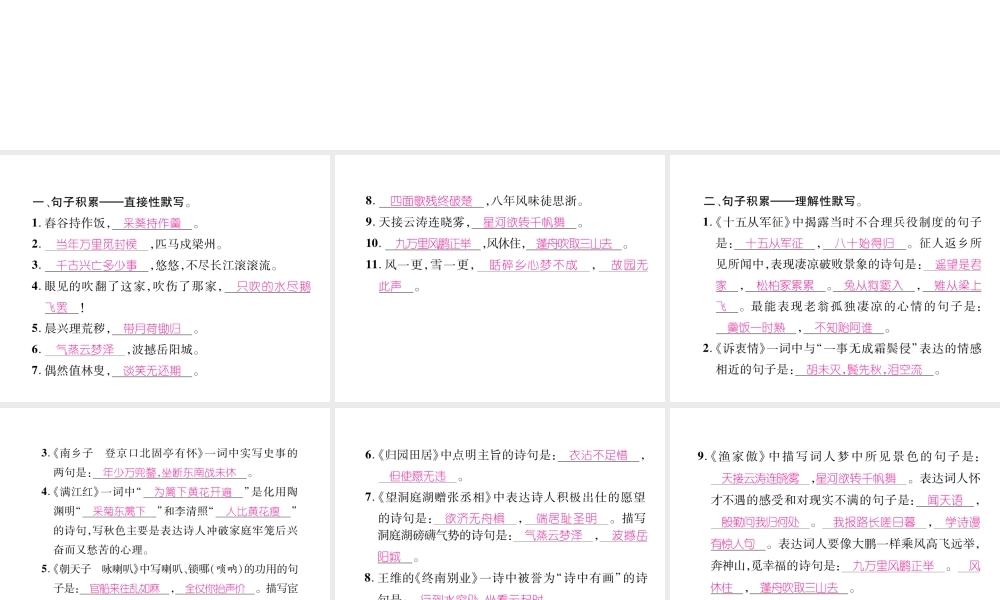
Task: Click the answer 官船来往乱如麻
Action: click(124, 589)
